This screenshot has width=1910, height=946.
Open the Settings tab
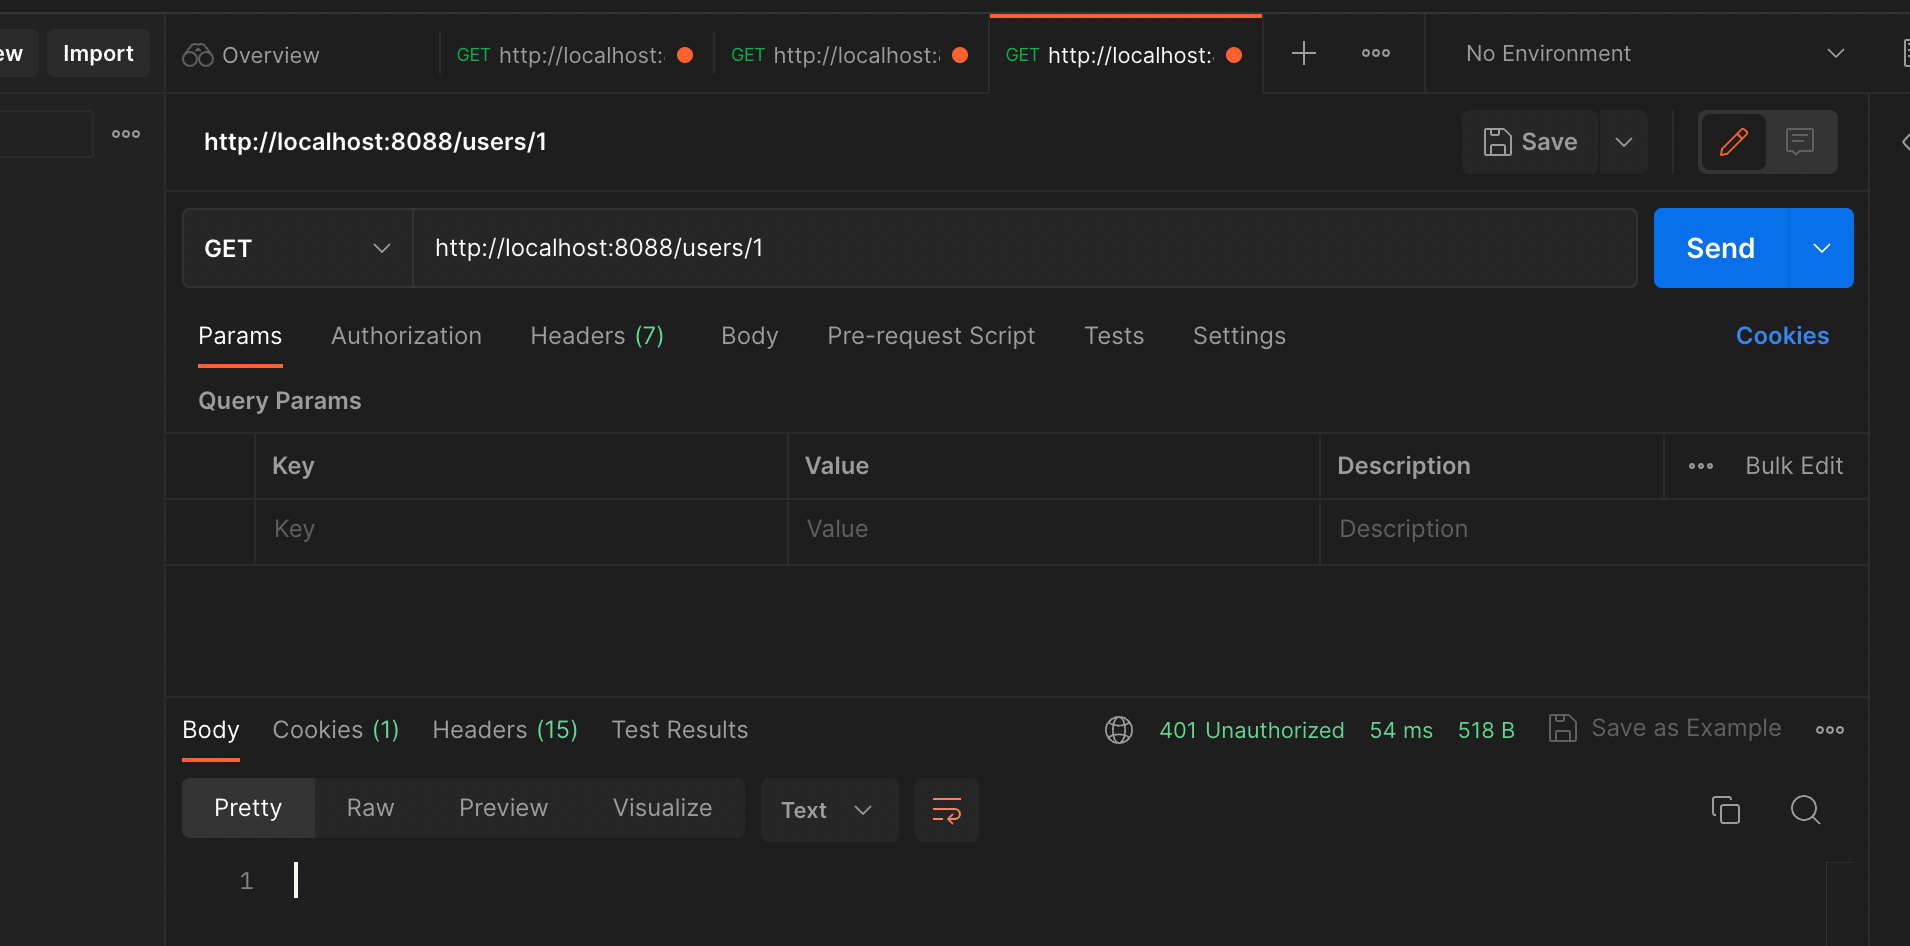pyautogui.click(x=1239, y=336)
